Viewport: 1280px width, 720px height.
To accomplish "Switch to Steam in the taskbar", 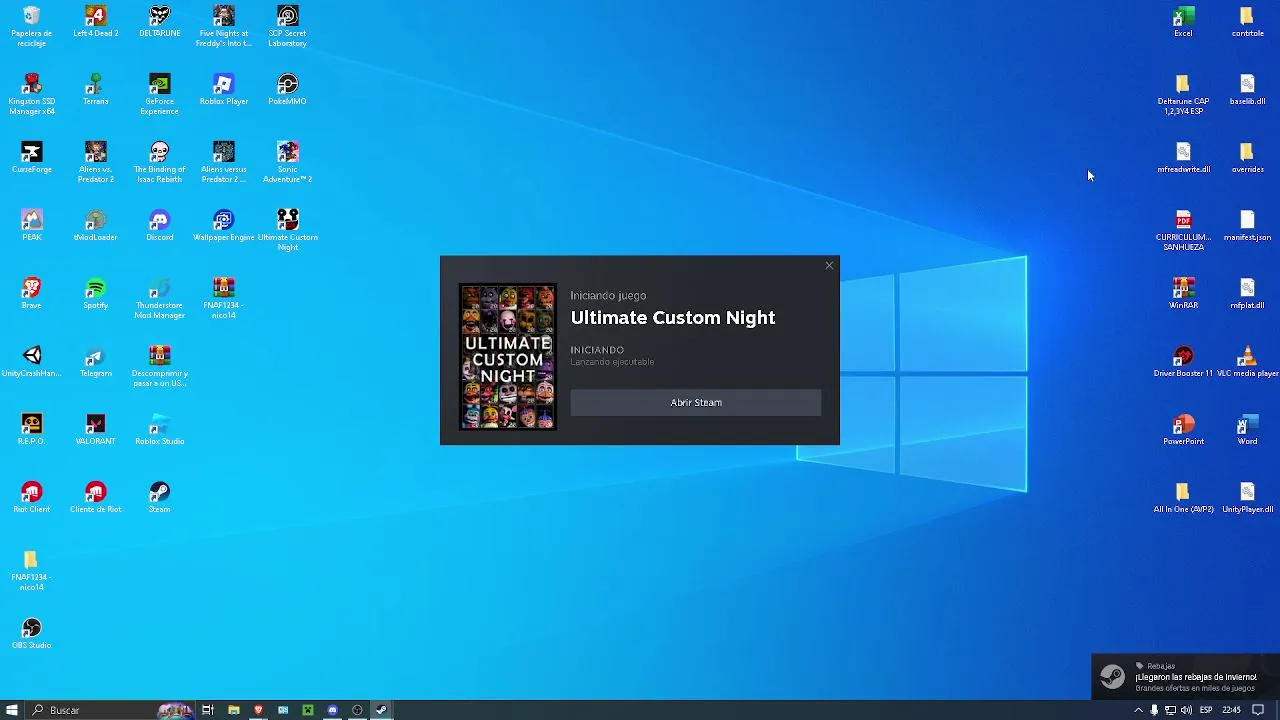I will click(x=382, y=710).
